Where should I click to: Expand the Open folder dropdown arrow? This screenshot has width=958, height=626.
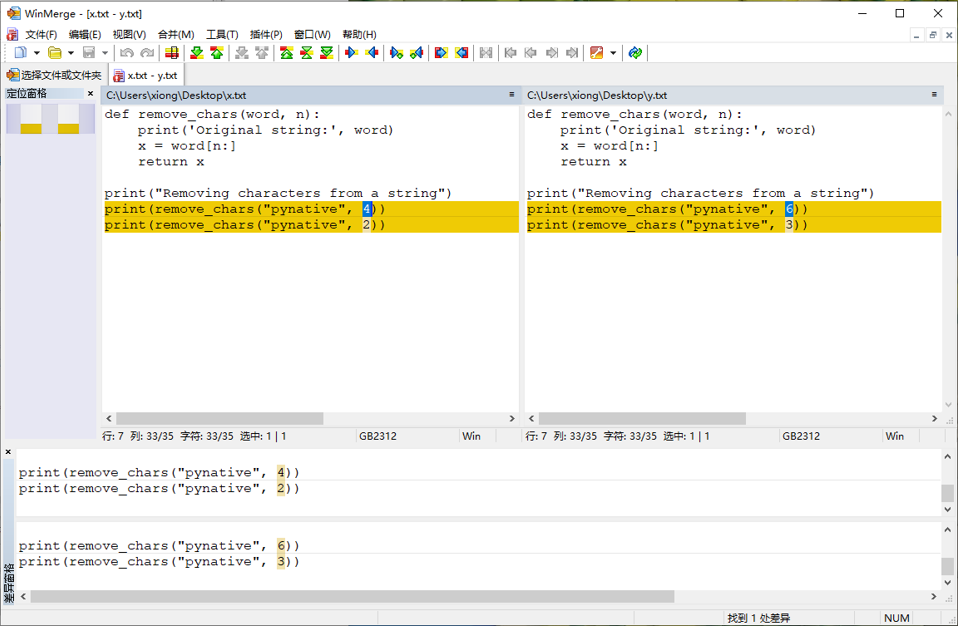(71, 53)
